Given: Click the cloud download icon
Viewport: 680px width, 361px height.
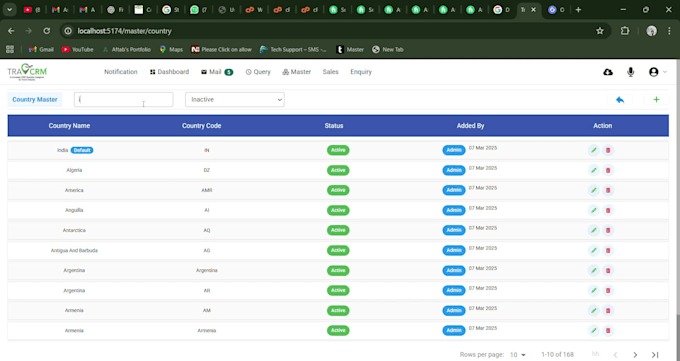Looking at the screenshot, I should 608,72.
